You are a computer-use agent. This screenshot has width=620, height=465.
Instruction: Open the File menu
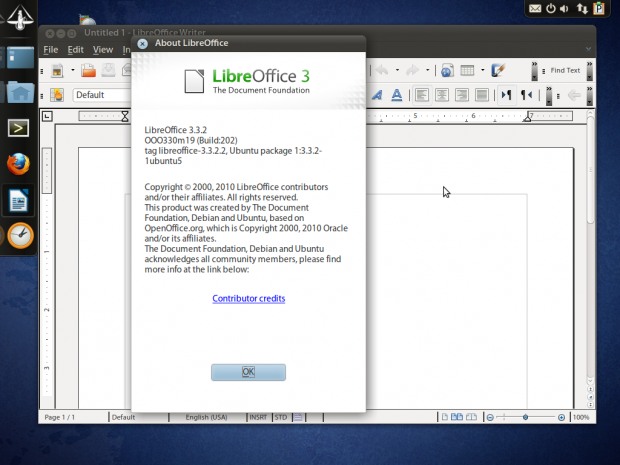[51, 50]
